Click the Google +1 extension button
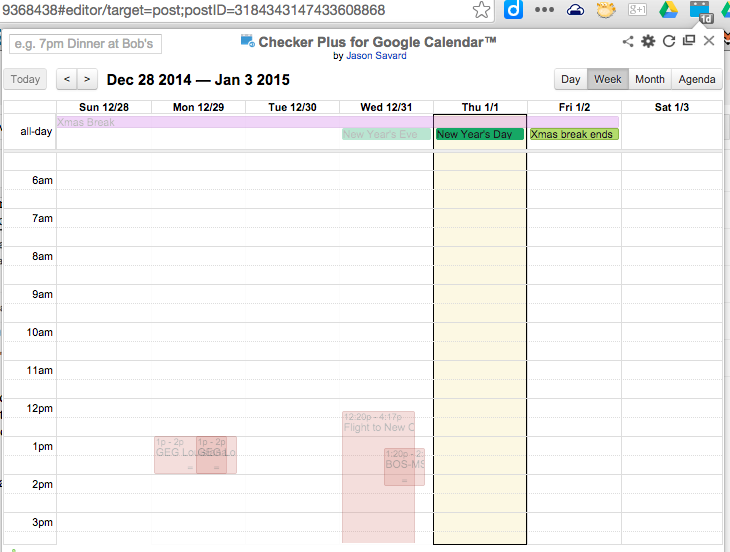Viewport: 730px width, 552px height. pyautogui.click(x=637, y=10)
